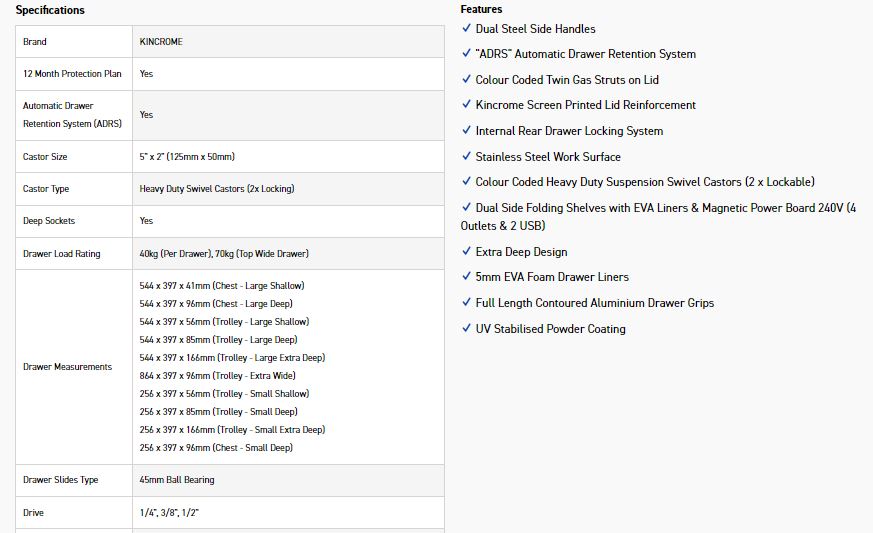This screenshot has height=533, width=873.
Task: Click the 12 Month Protection Plan row label
Action: coord(72,74)
